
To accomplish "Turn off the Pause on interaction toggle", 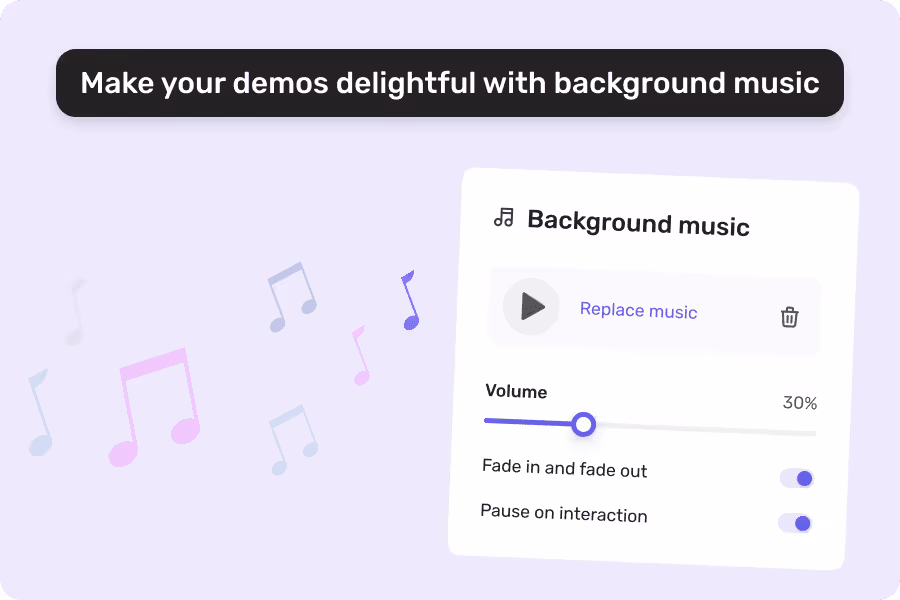I will [795, 523].
